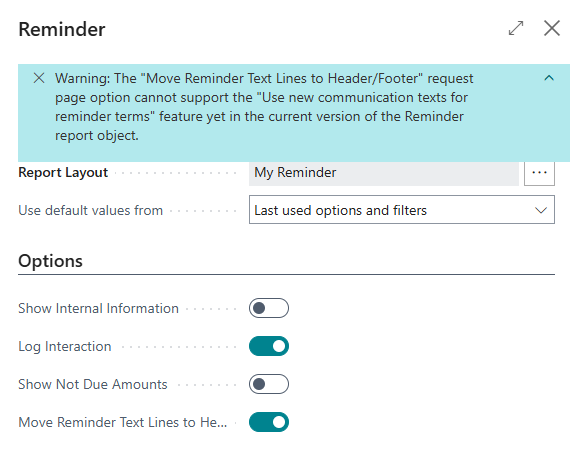The image size is (579, 457).
Task: Click the Options section heading
Action: pyautogui.click(x=50, y=261)
